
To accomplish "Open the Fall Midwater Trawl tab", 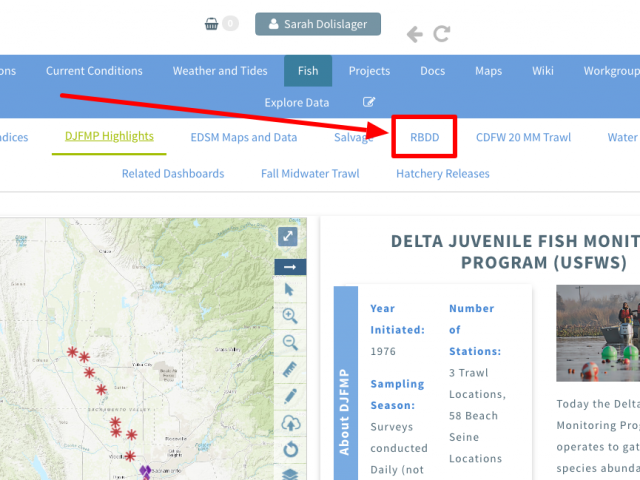I will (310, 174).
